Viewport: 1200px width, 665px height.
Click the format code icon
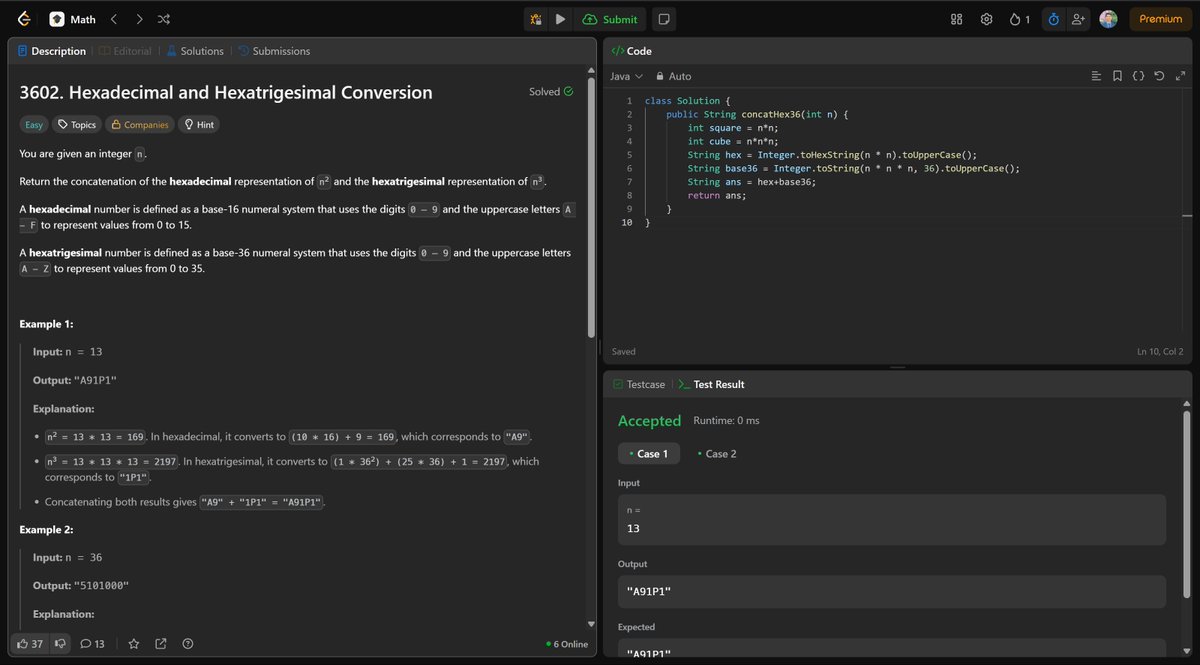[1096, 76]
